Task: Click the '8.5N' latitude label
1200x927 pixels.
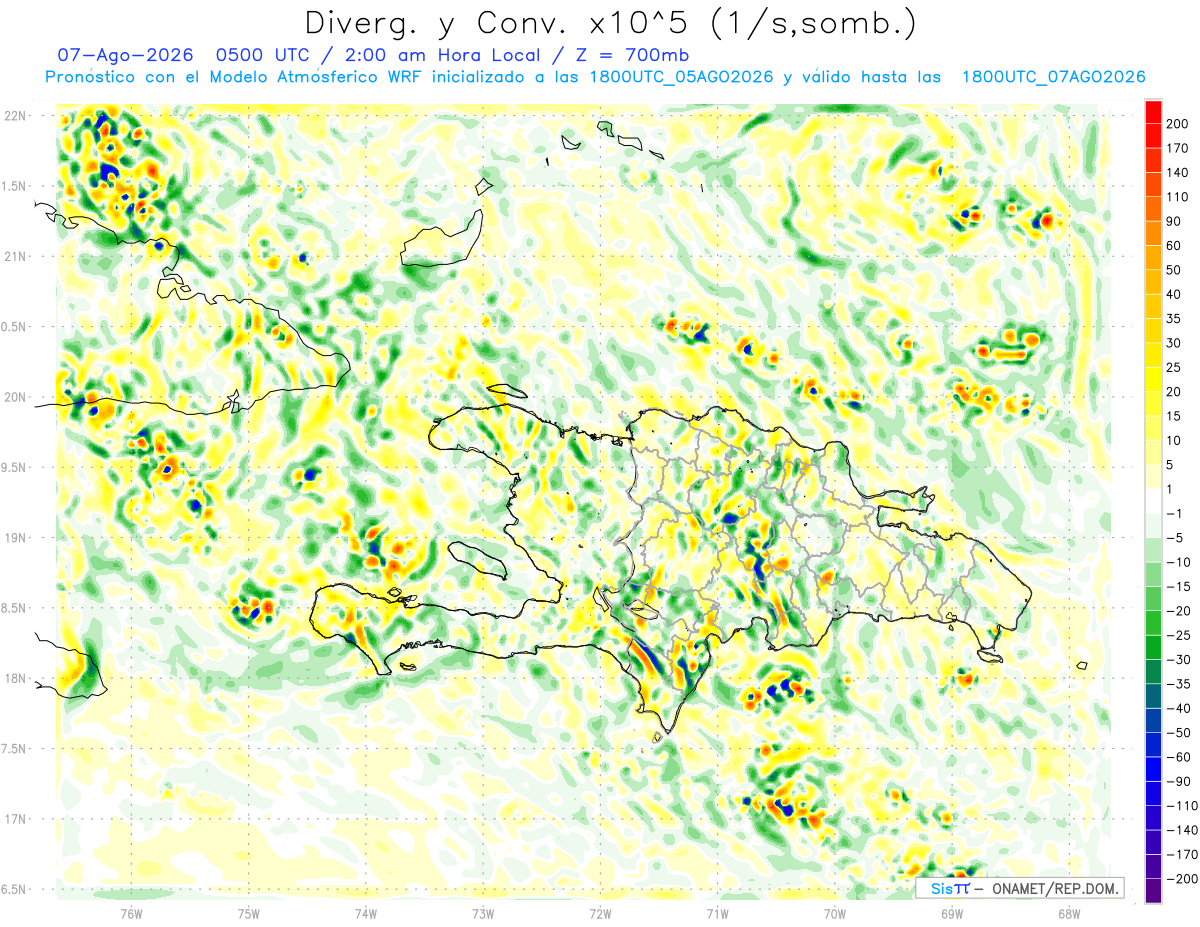Action: (15, 608)
